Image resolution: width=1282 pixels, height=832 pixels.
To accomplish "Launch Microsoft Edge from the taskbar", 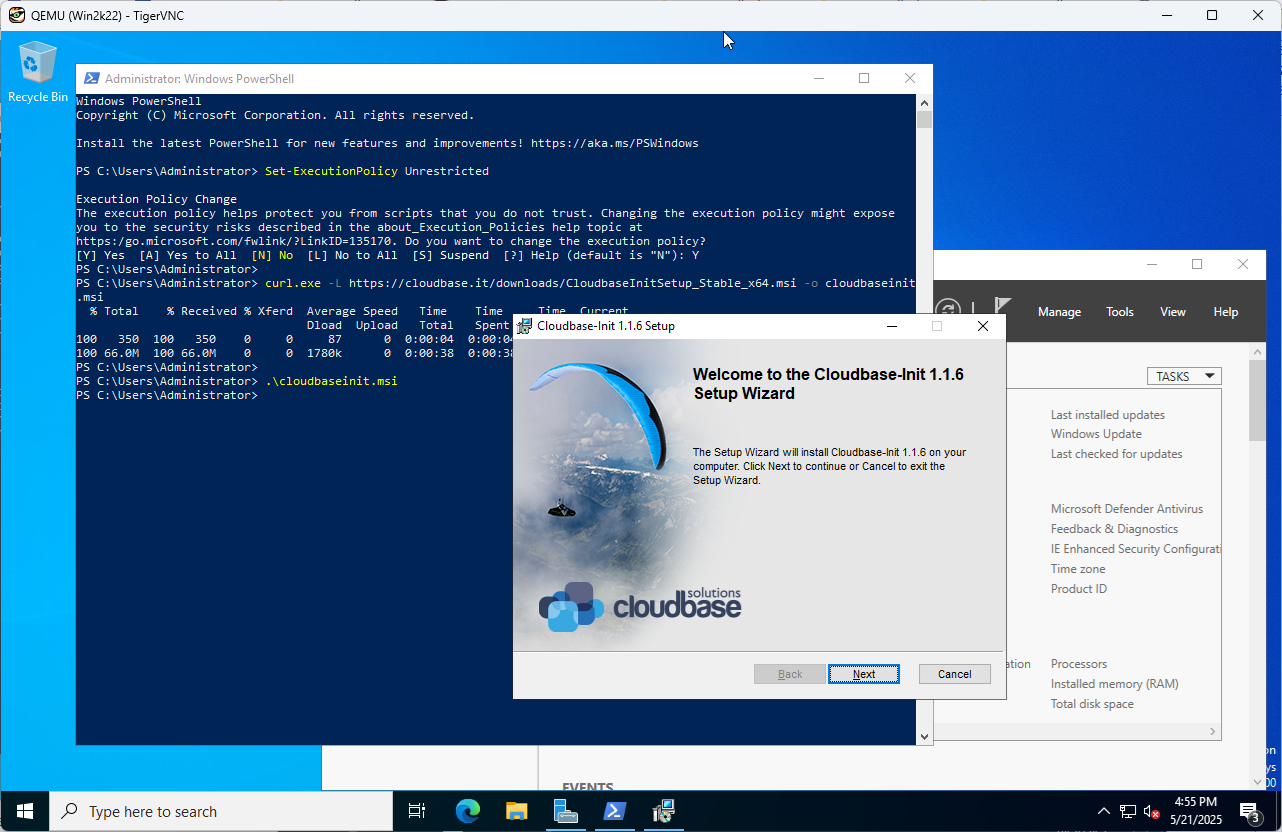I will 467,811.
